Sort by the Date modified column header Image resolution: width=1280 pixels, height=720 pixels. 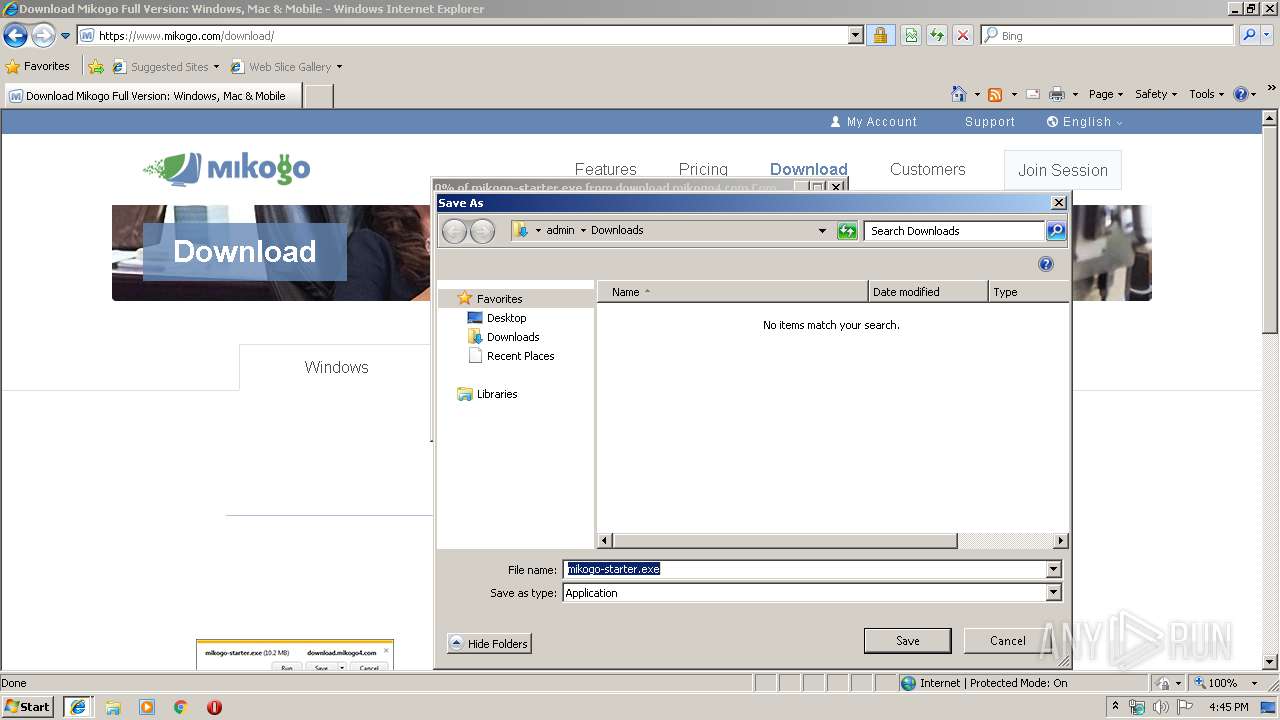[x=928, y=292]
